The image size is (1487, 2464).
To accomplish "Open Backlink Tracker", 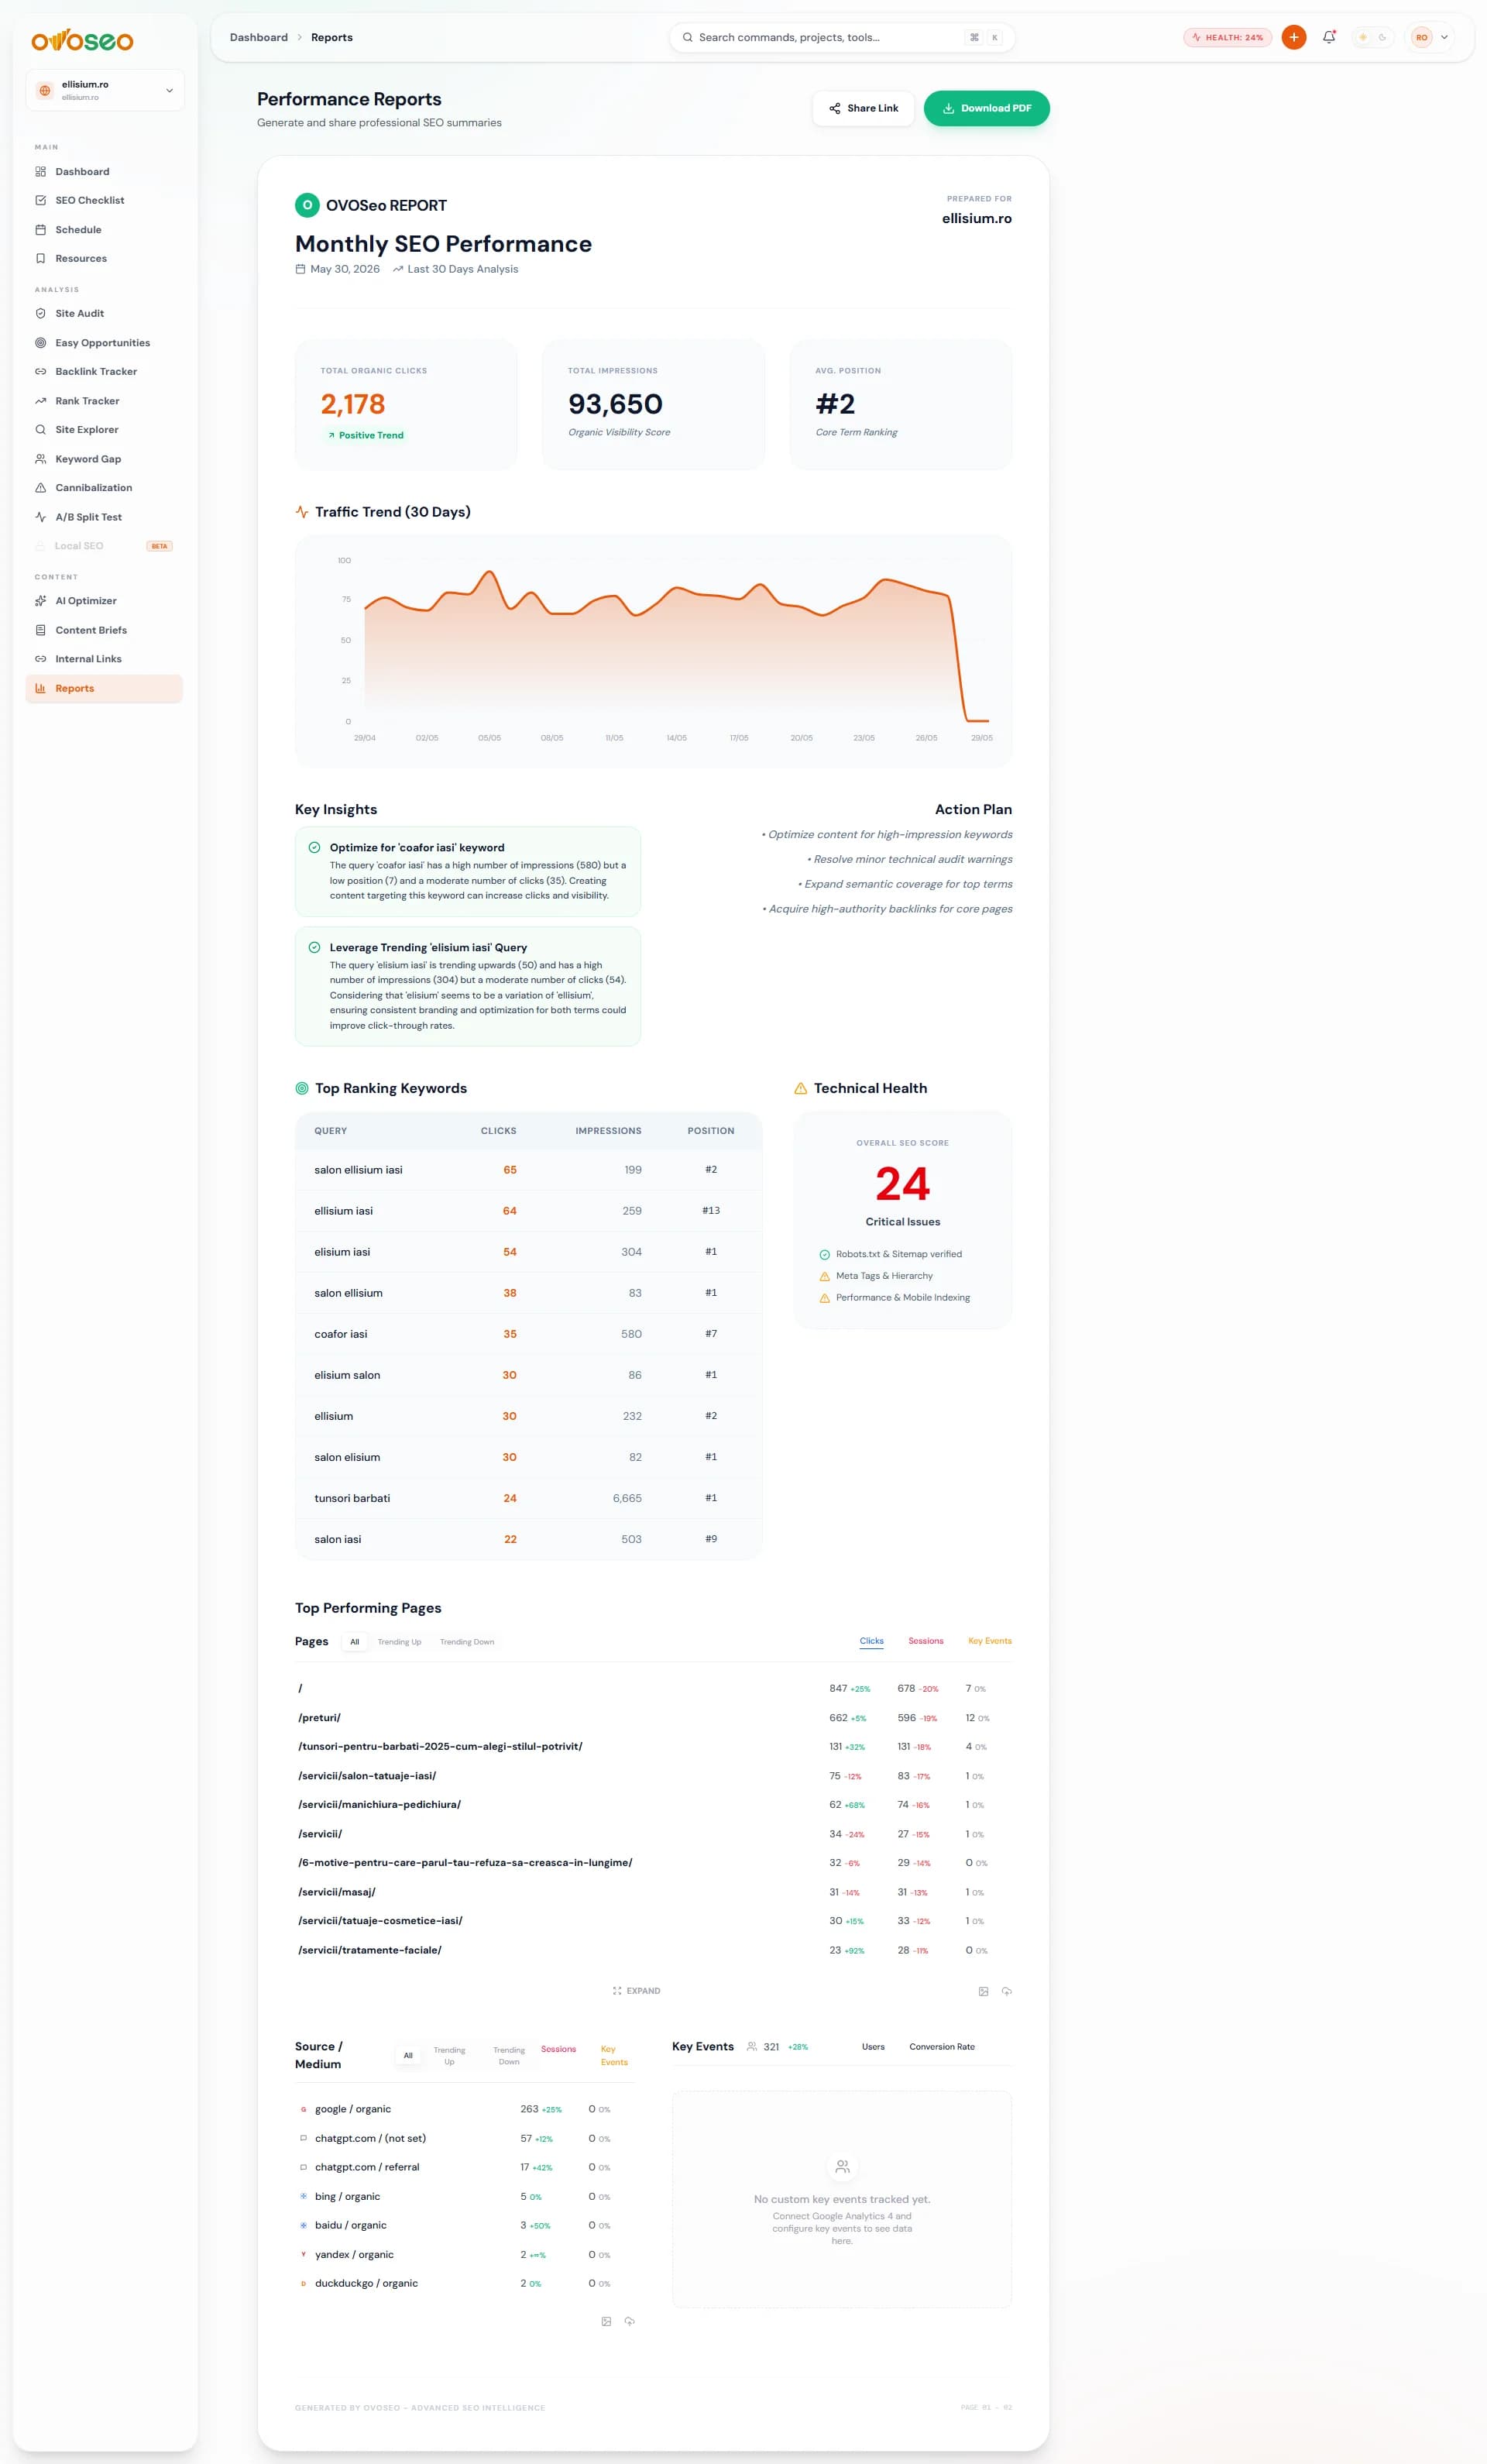I will pyautogui.click(x=104, y=371).
